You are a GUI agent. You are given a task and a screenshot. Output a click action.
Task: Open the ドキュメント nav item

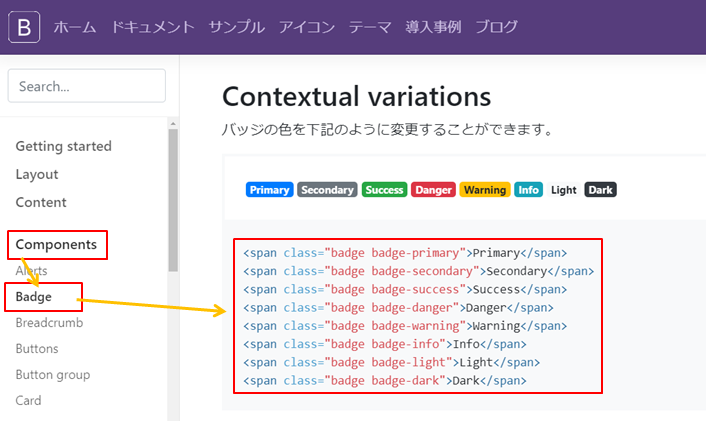tap(153, 27)
